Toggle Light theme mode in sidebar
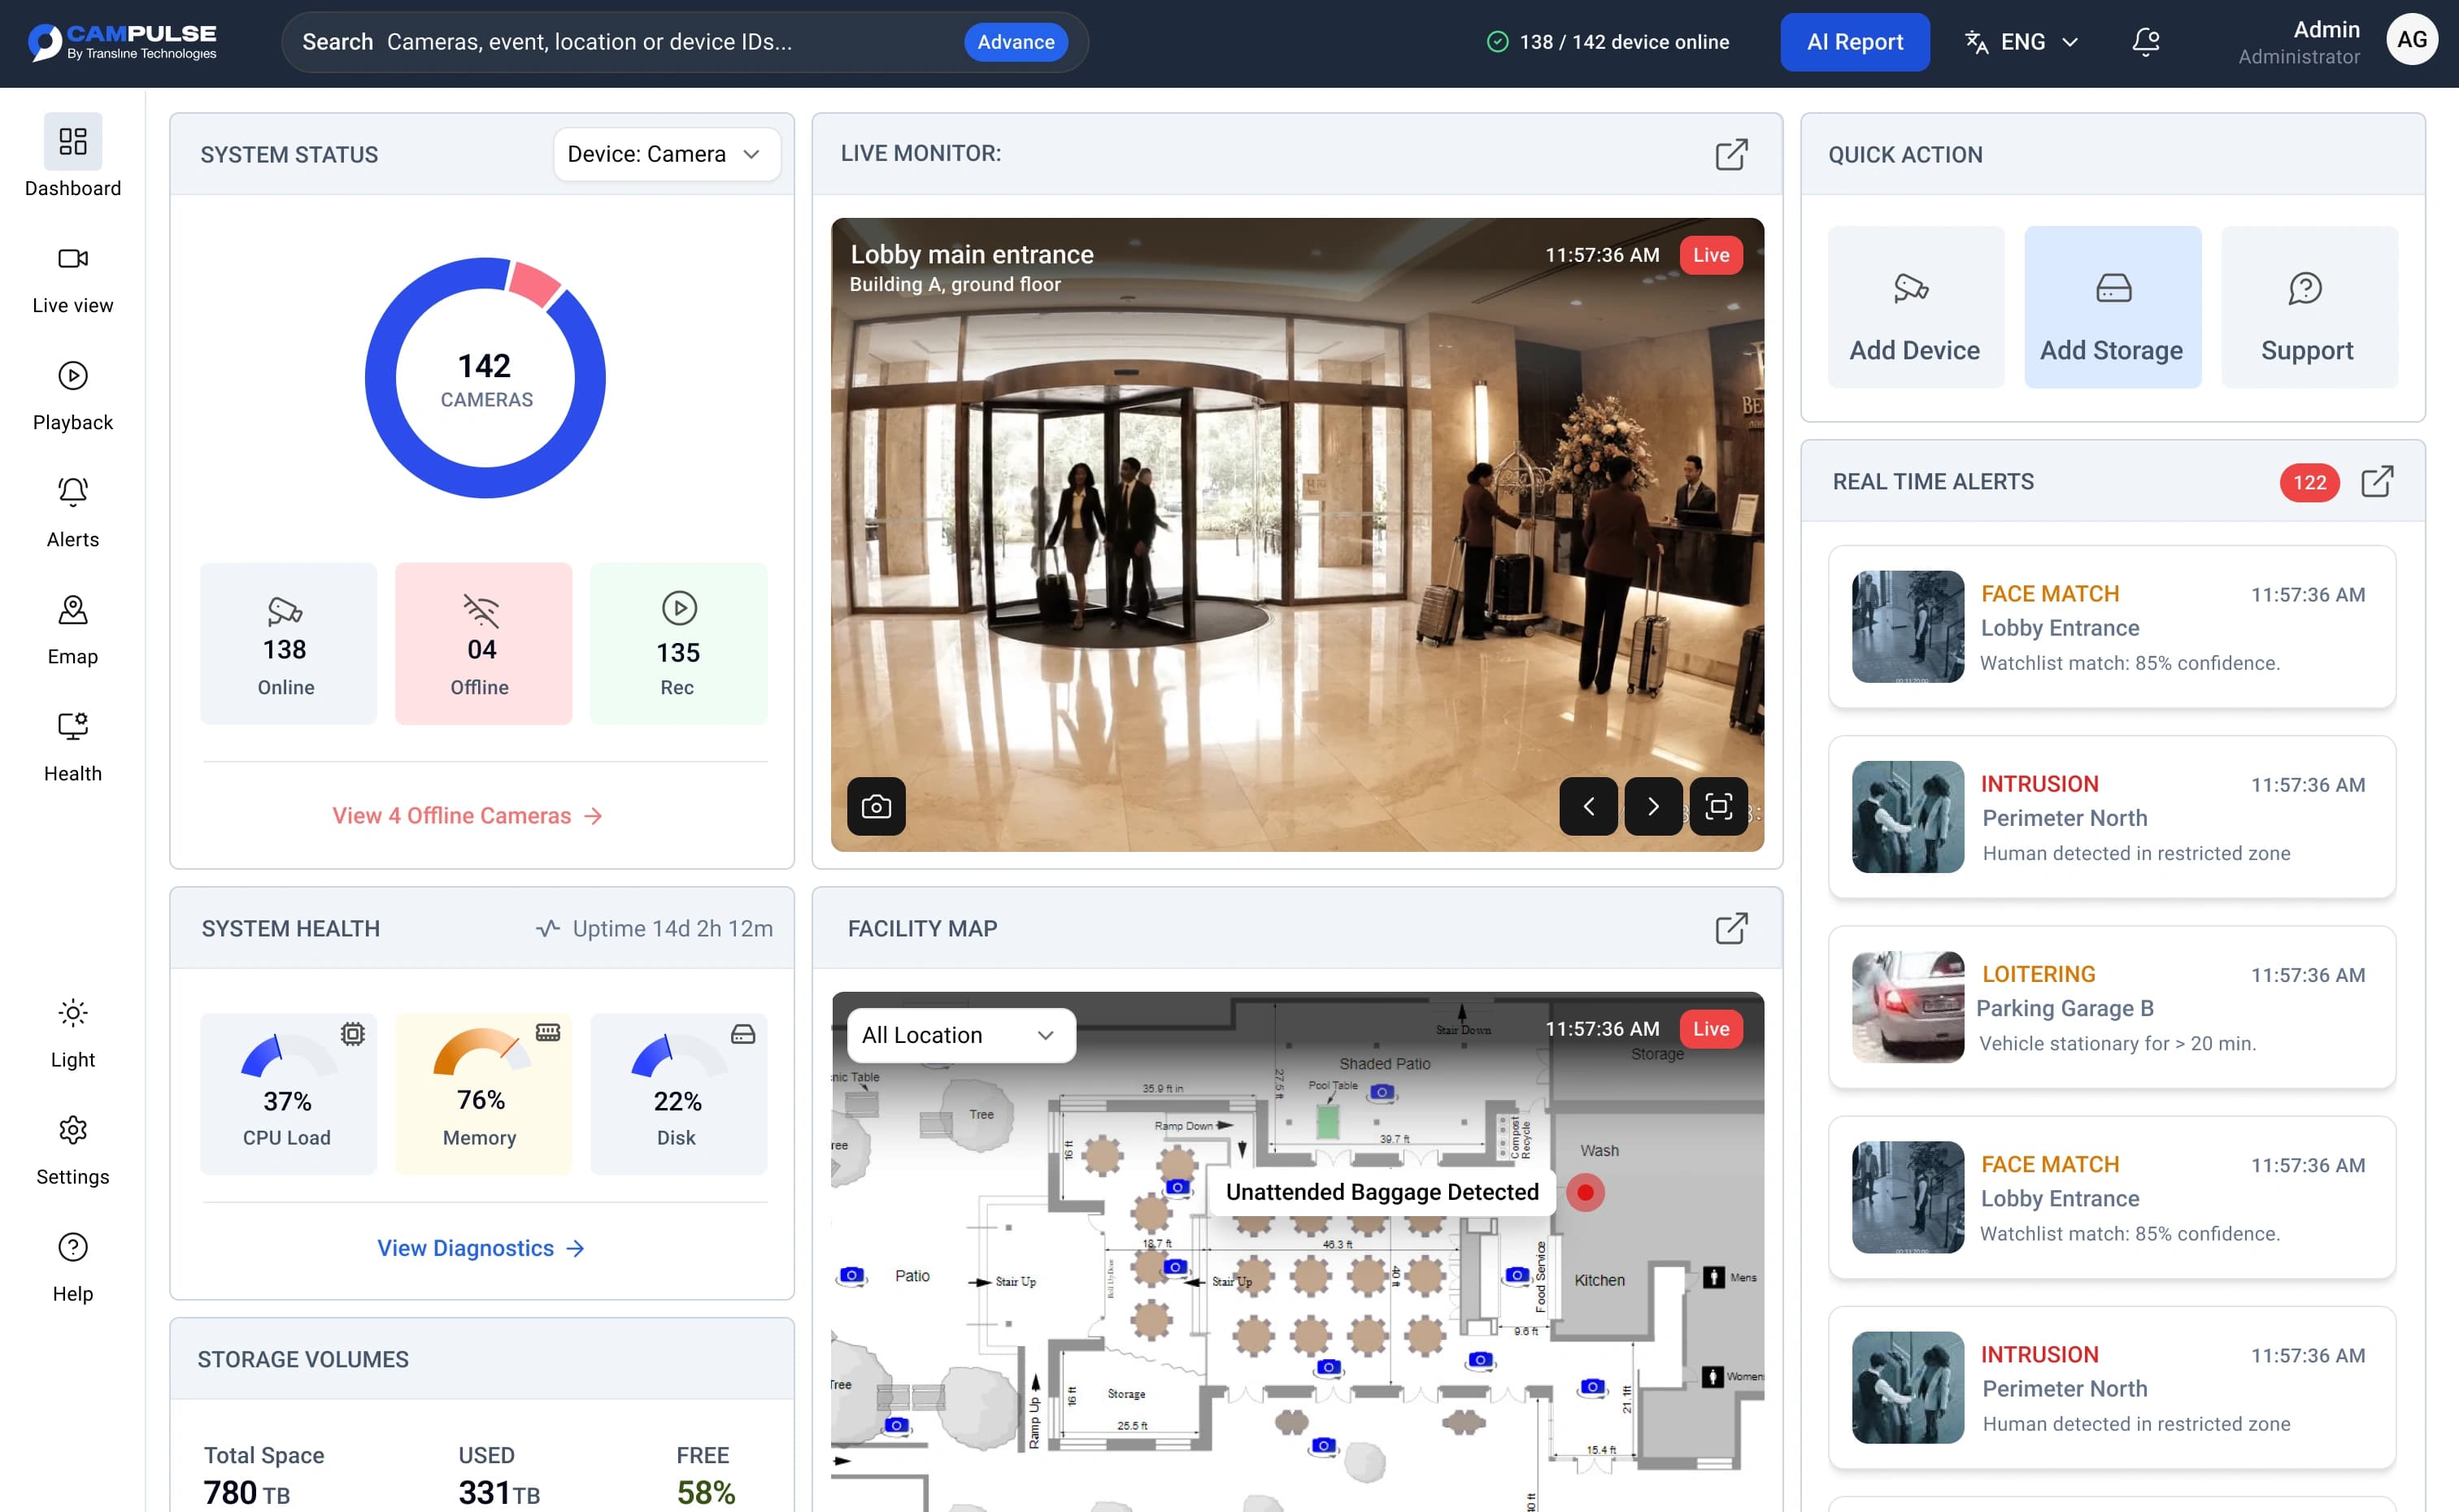This screenshot has height=1512, width=2459. (x=72, y=1034)
